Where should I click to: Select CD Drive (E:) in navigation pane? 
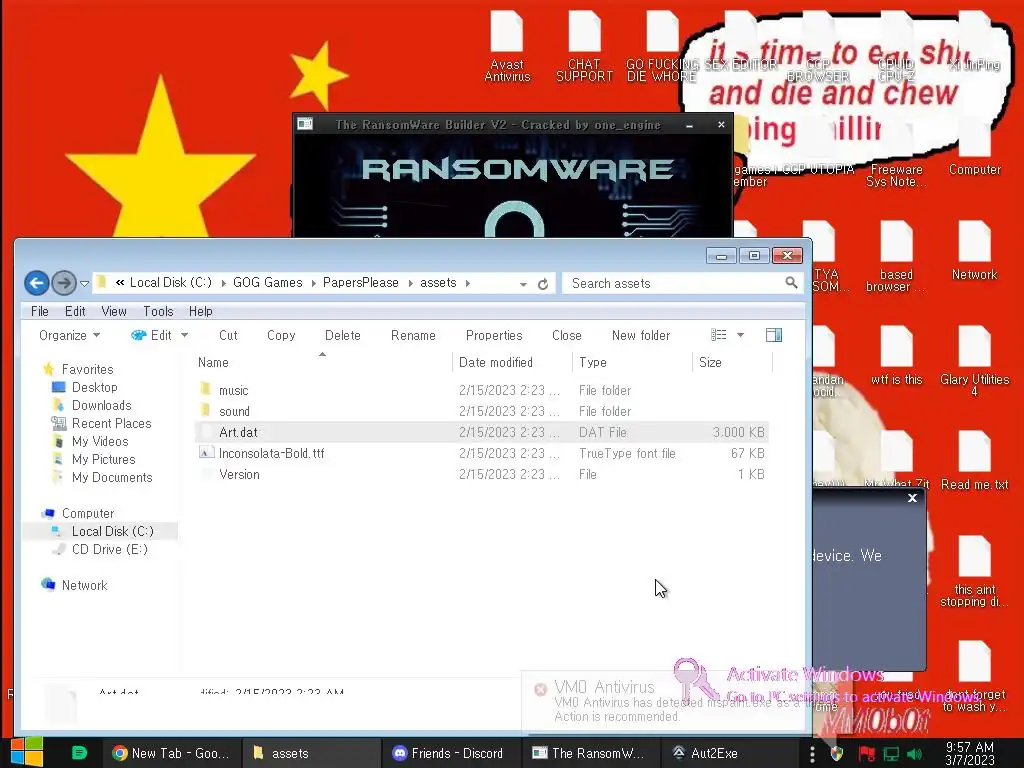(110, 549)
